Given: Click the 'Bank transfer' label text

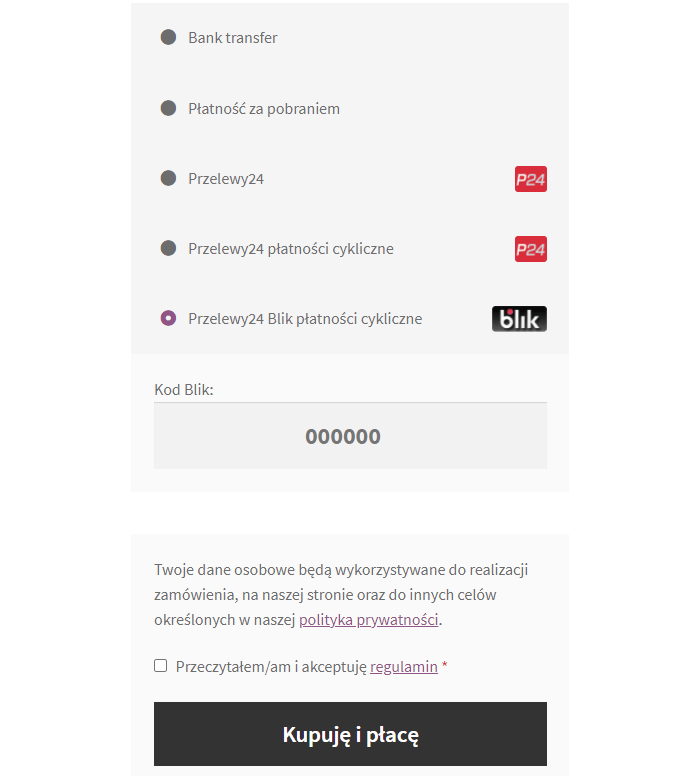Looking at the screenshot, I should point(233,38).
